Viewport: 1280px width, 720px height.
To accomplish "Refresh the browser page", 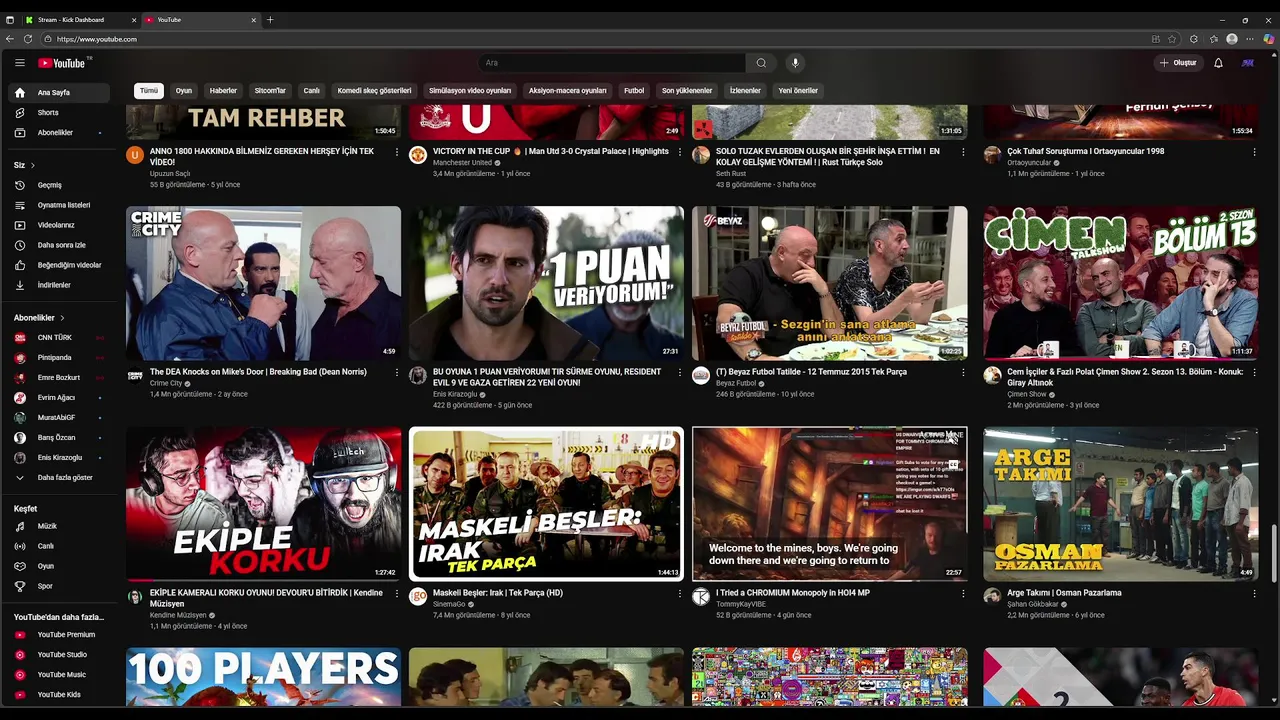I will pyautogui.click(x=28, y=39).
